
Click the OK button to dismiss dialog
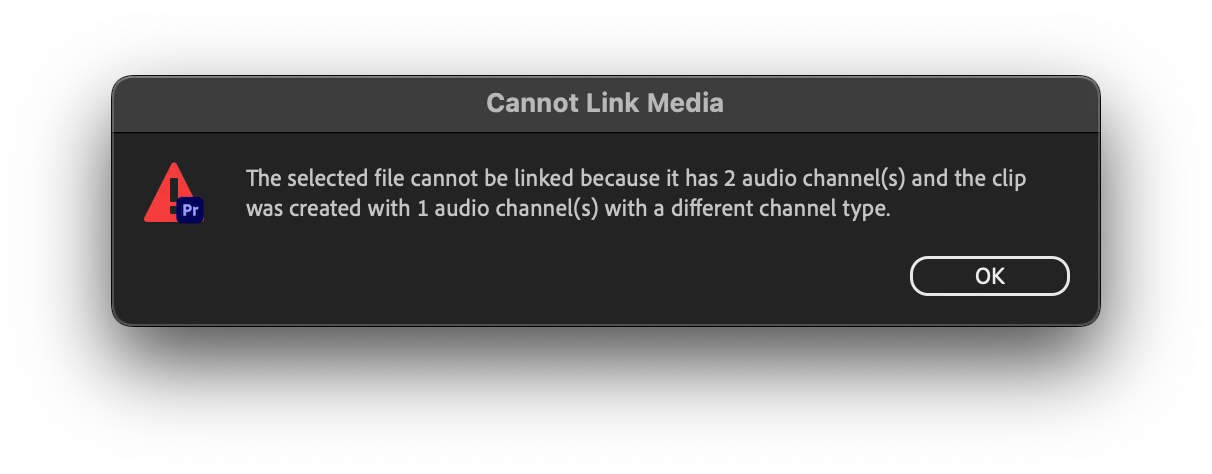pos(989,276)
